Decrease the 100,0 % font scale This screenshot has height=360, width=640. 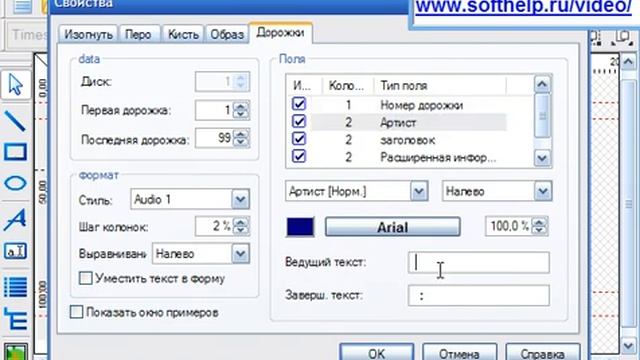pos(540,231)
